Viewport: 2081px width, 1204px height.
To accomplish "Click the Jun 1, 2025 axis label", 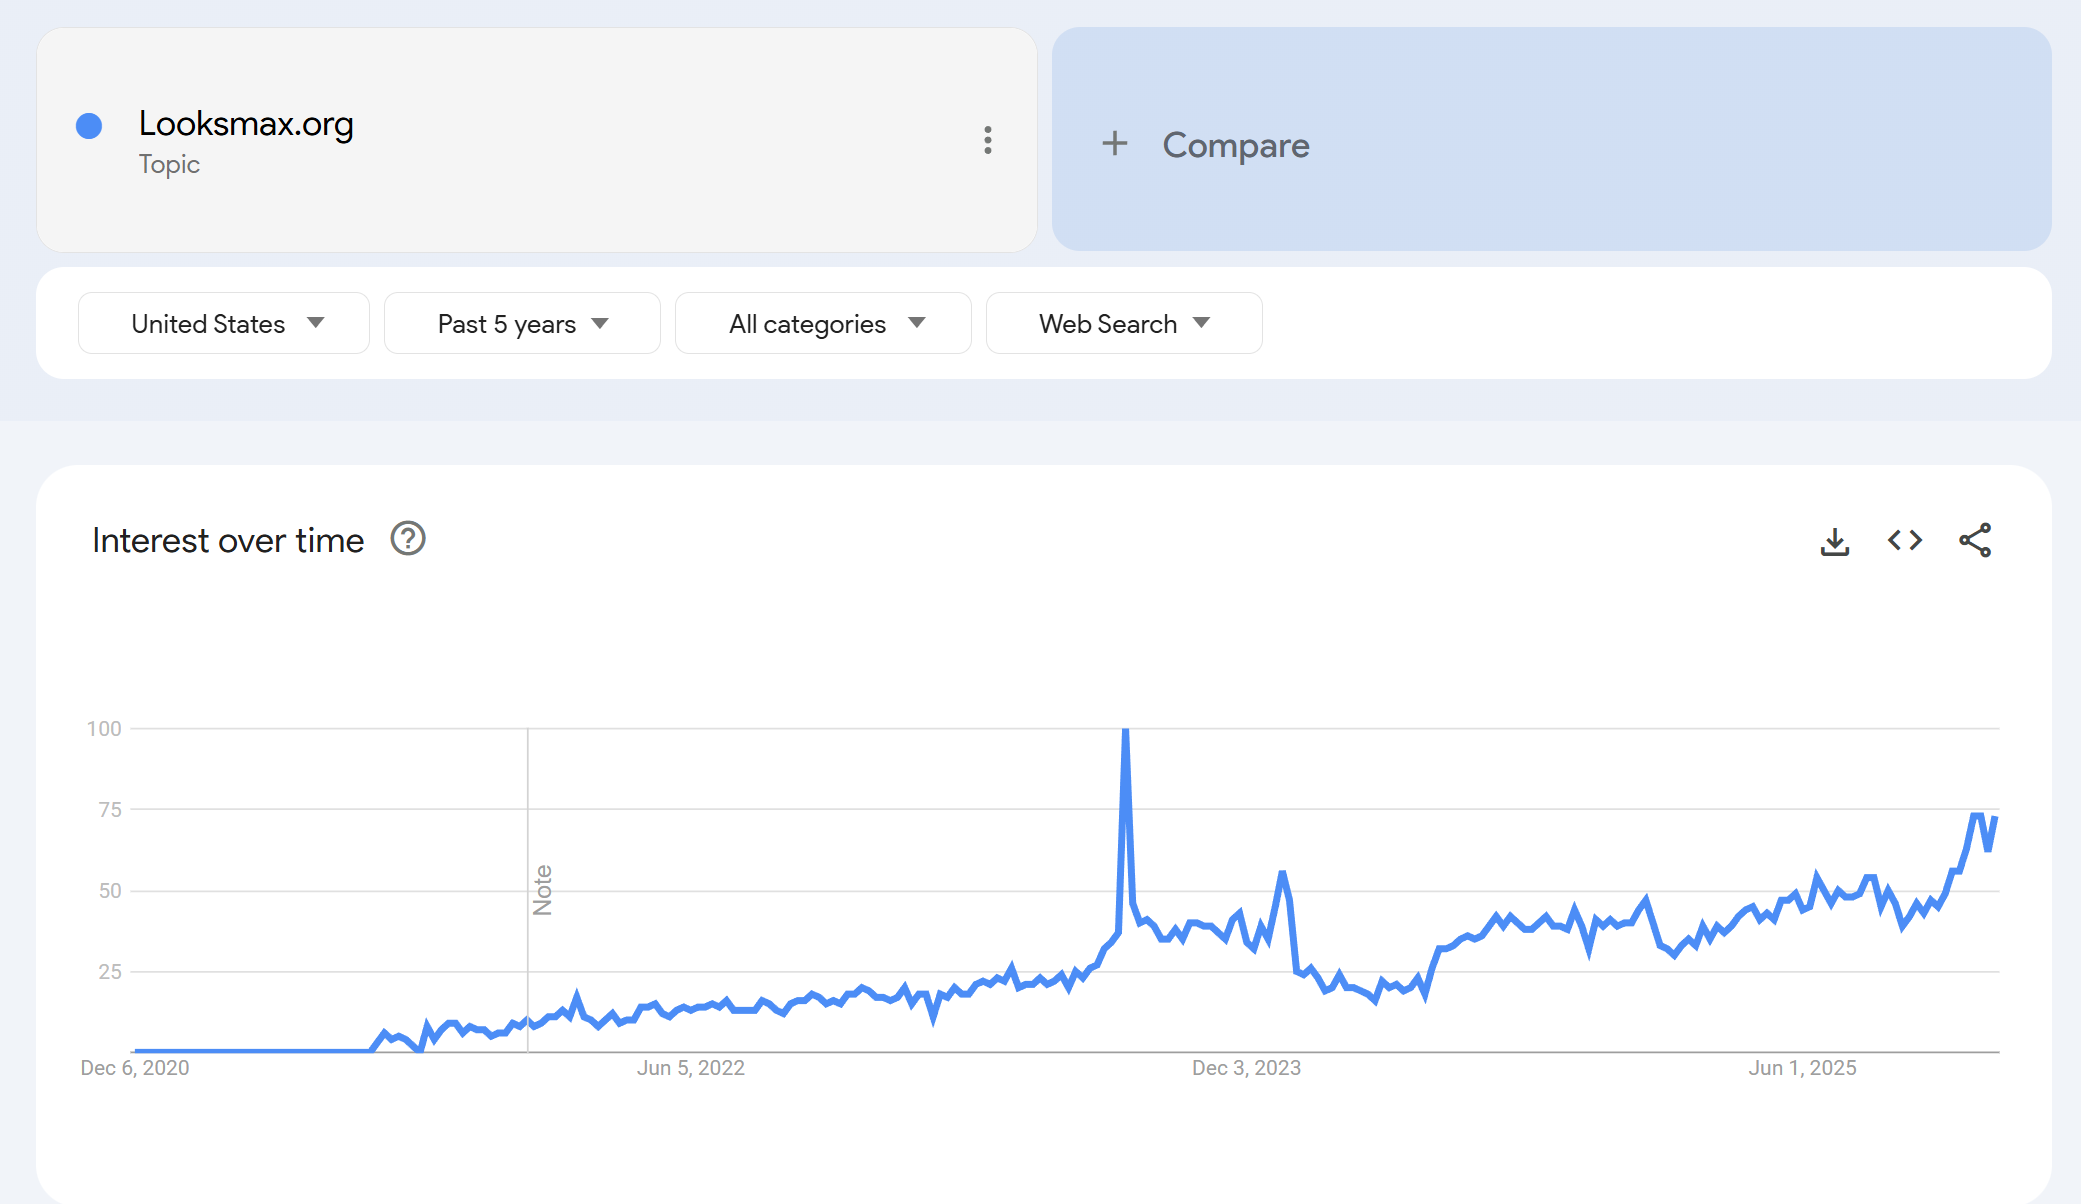I will pos(1802,1068).
